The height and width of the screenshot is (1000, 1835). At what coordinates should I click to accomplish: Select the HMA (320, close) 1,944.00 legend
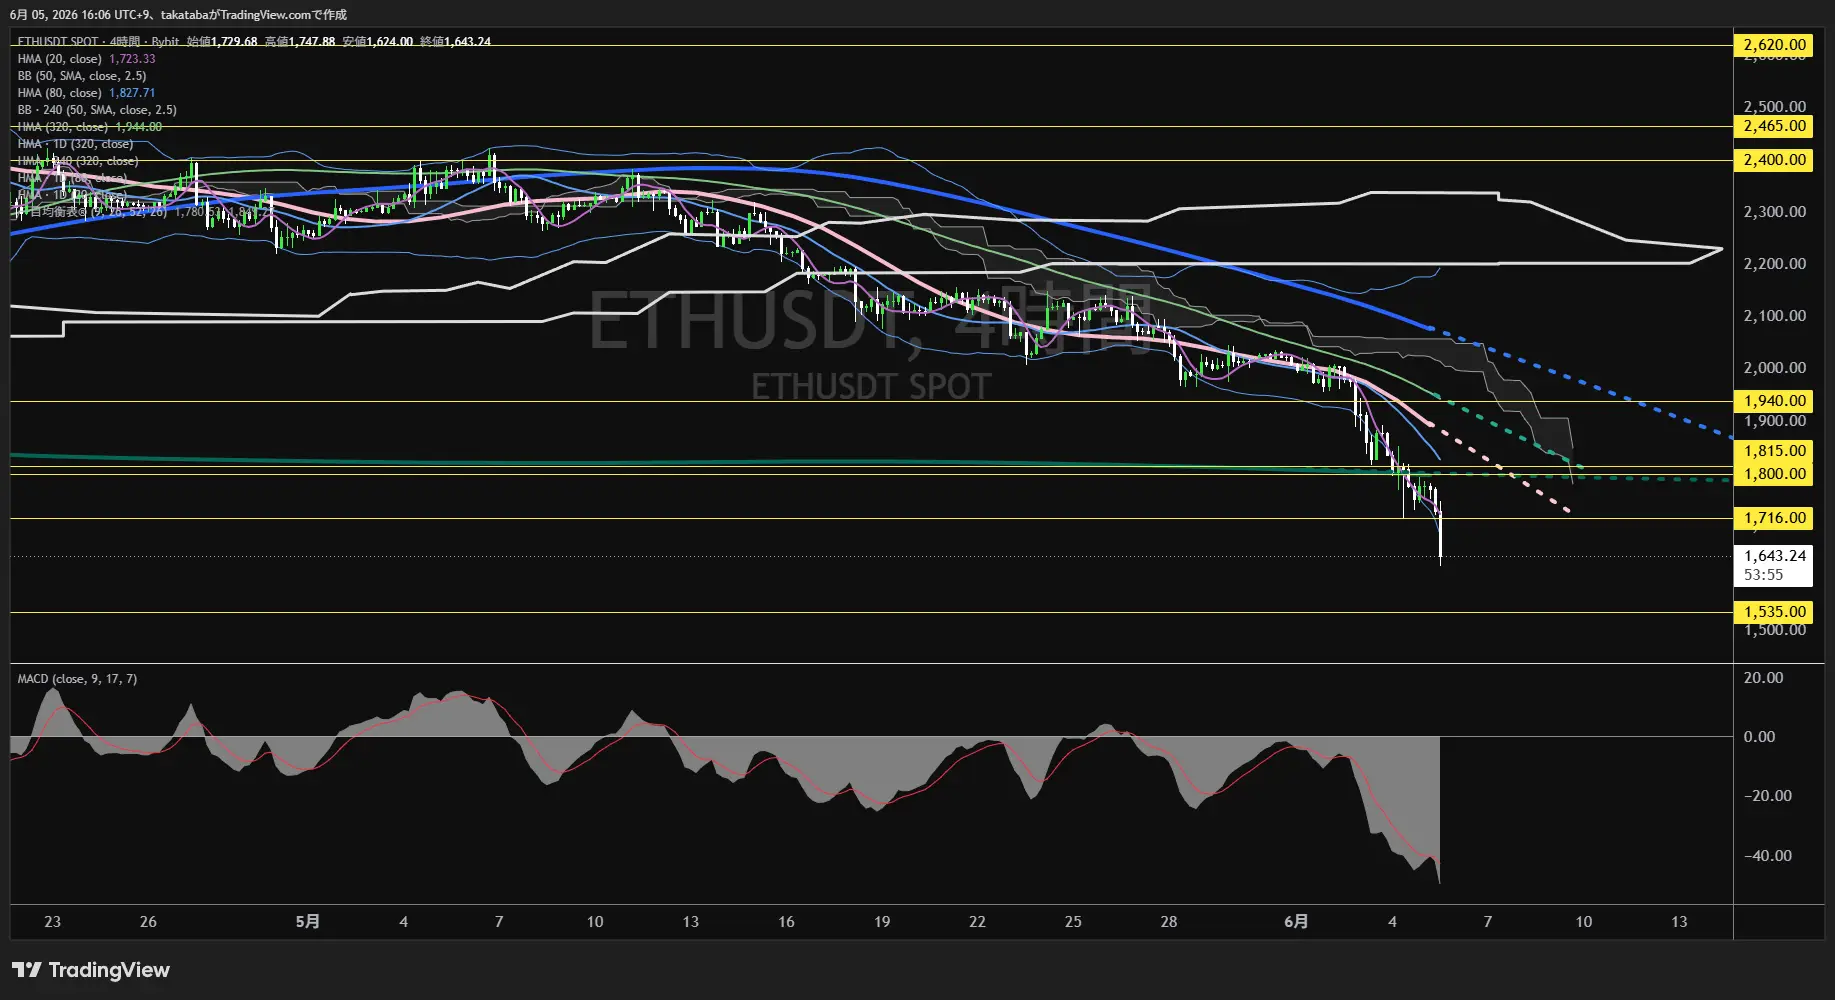[89, 127]
